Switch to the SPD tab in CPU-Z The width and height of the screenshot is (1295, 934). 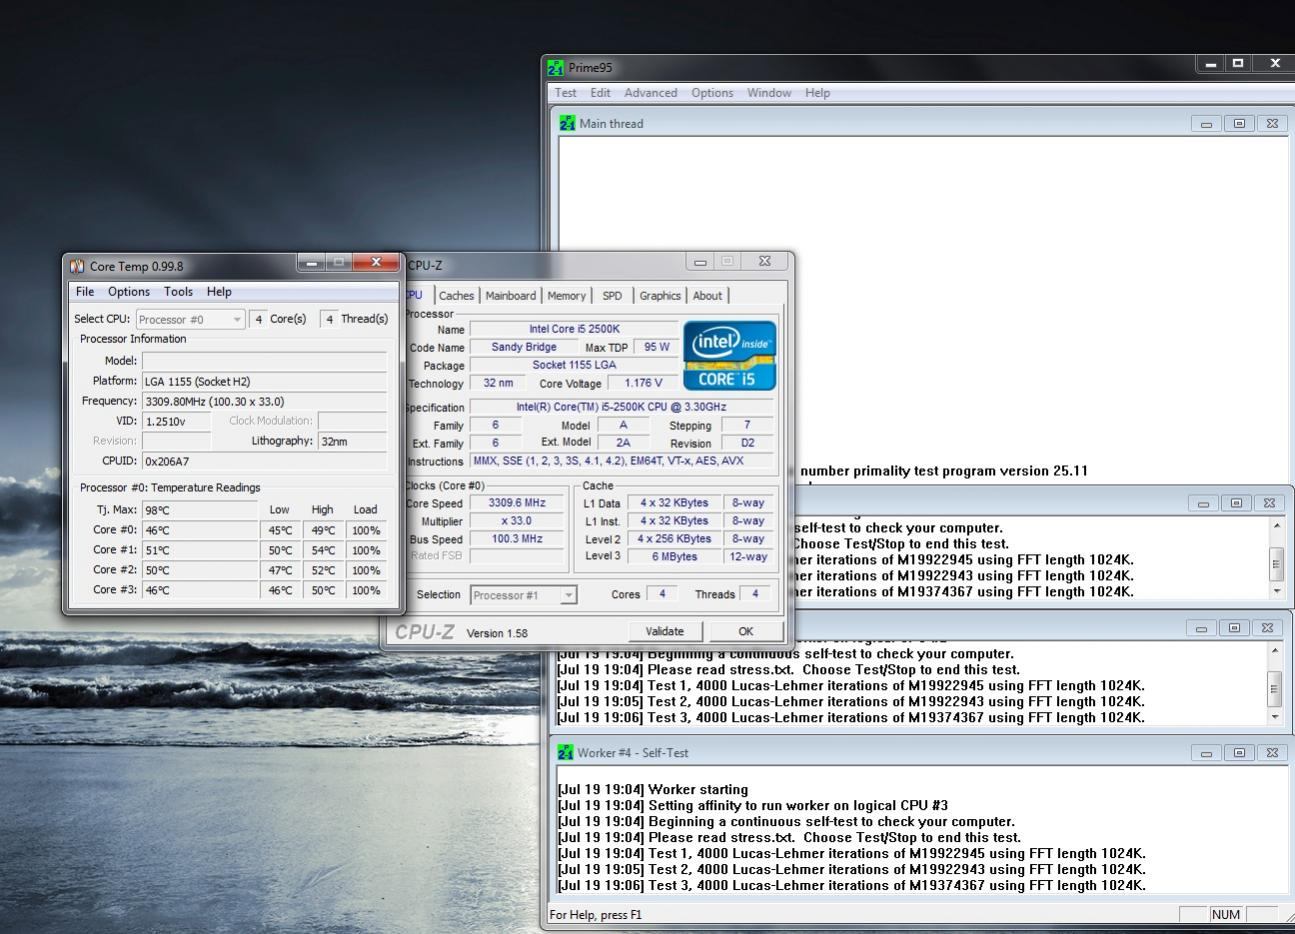pos(612,295)
